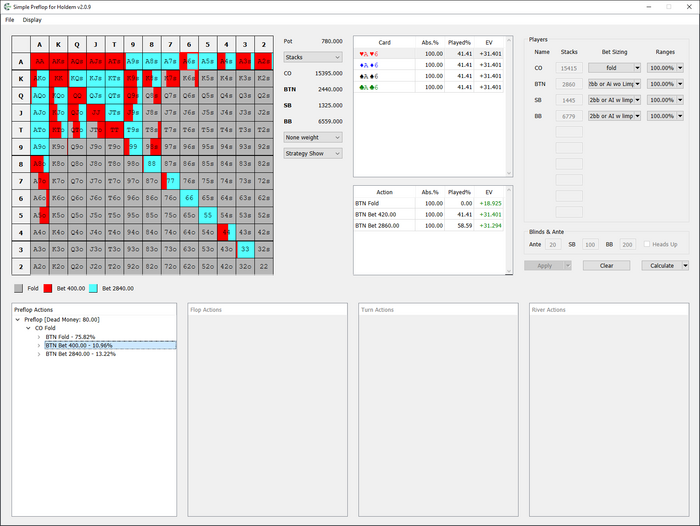Select BTN Fold - 75.82% tree item

point(70,337)
